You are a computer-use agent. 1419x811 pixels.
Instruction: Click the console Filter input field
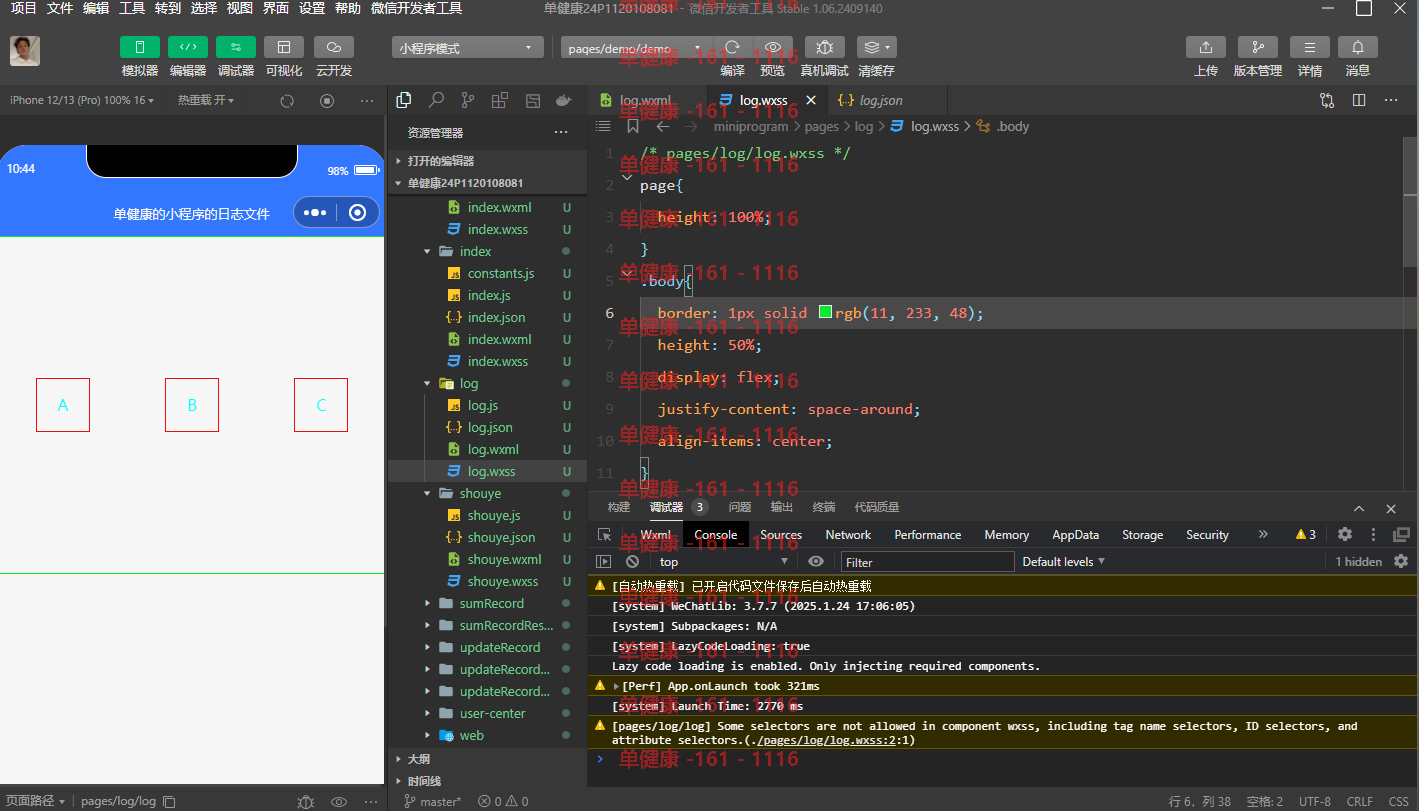[928, 562]
